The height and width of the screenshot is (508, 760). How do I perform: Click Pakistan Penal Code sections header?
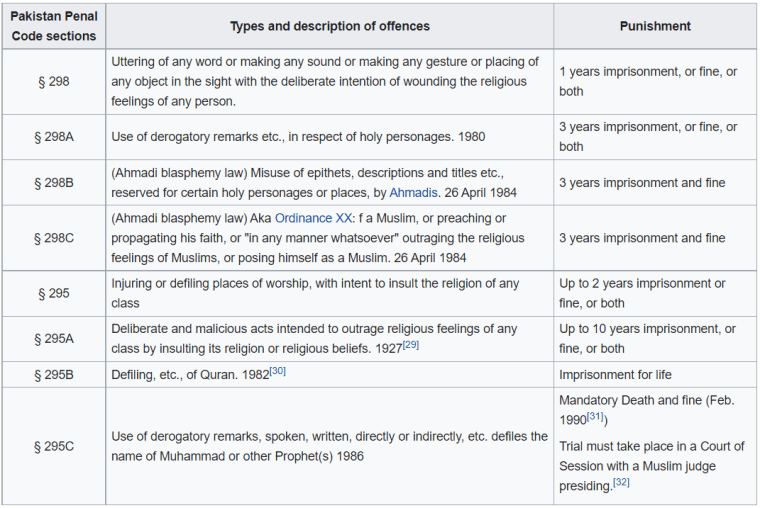[54, 26]
